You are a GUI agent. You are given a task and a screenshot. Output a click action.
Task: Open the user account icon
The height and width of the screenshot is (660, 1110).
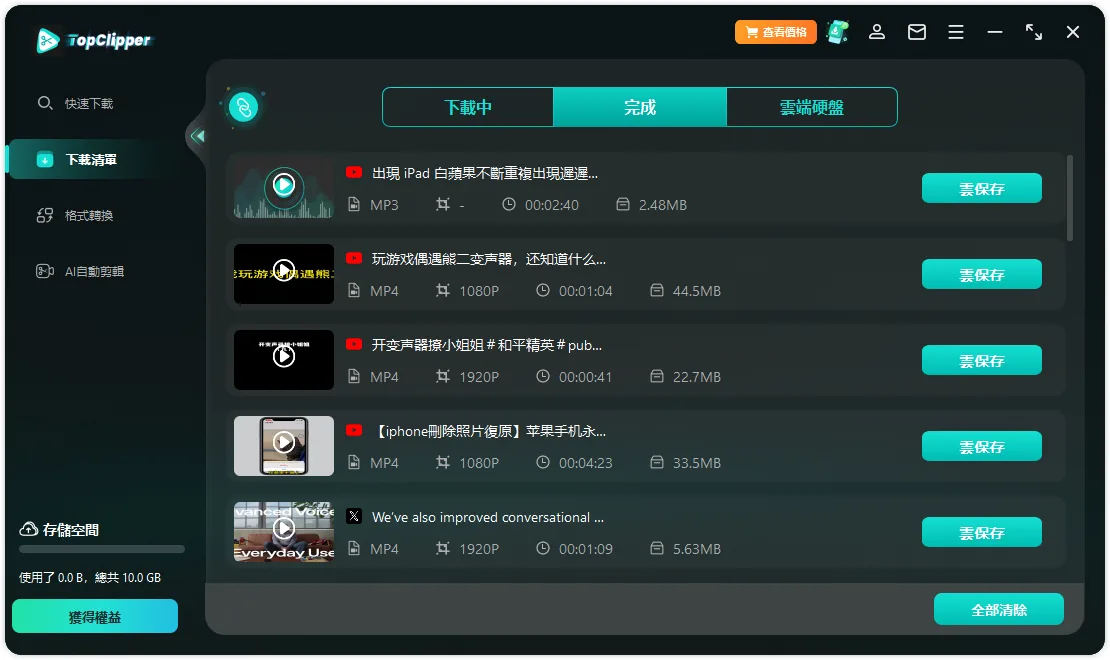pyautogui.click(x=876, y=32)
